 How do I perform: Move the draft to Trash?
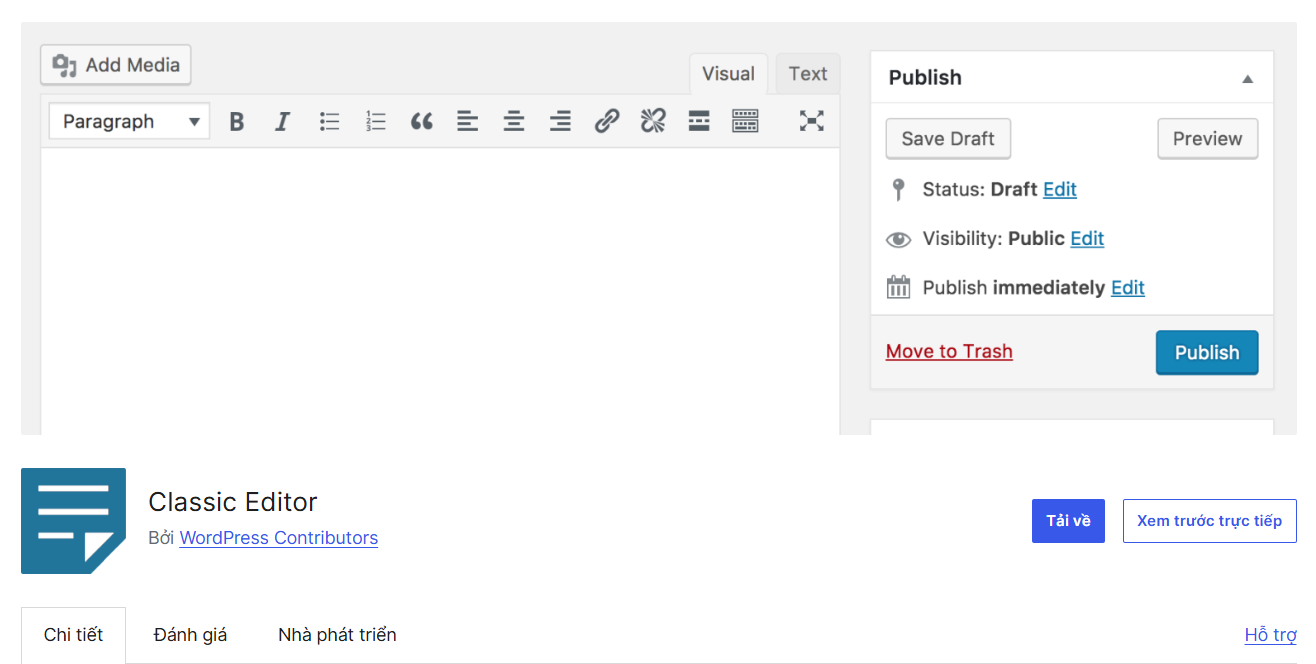948,351
